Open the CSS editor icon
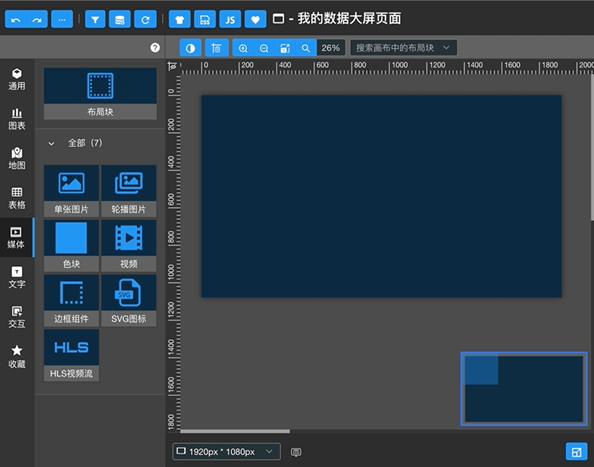Viewport: 594px width, 467px height. point(205,19)
